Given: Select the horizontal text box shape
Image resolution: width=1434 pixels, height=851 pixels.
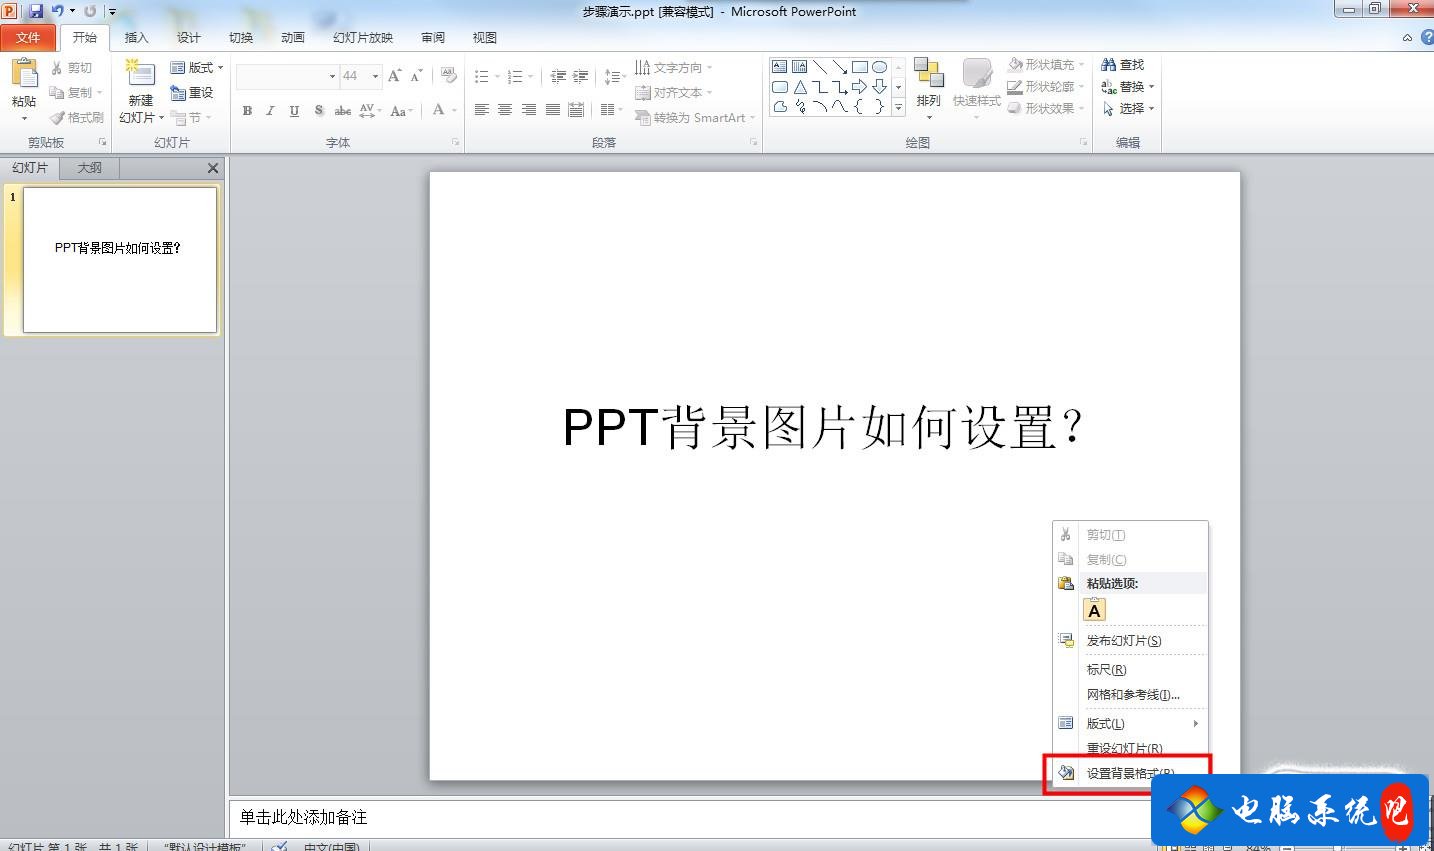Looking at the screenshot, I should pos(779,67).
